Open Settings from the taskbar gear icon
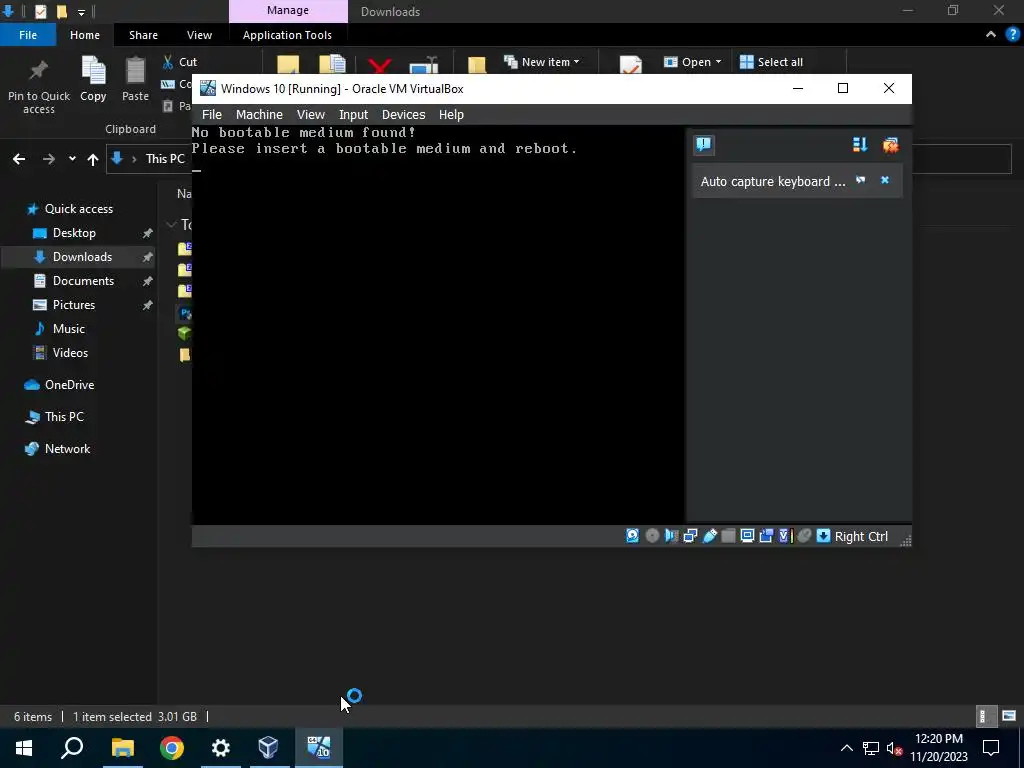1024x768 pixels. 221,748
